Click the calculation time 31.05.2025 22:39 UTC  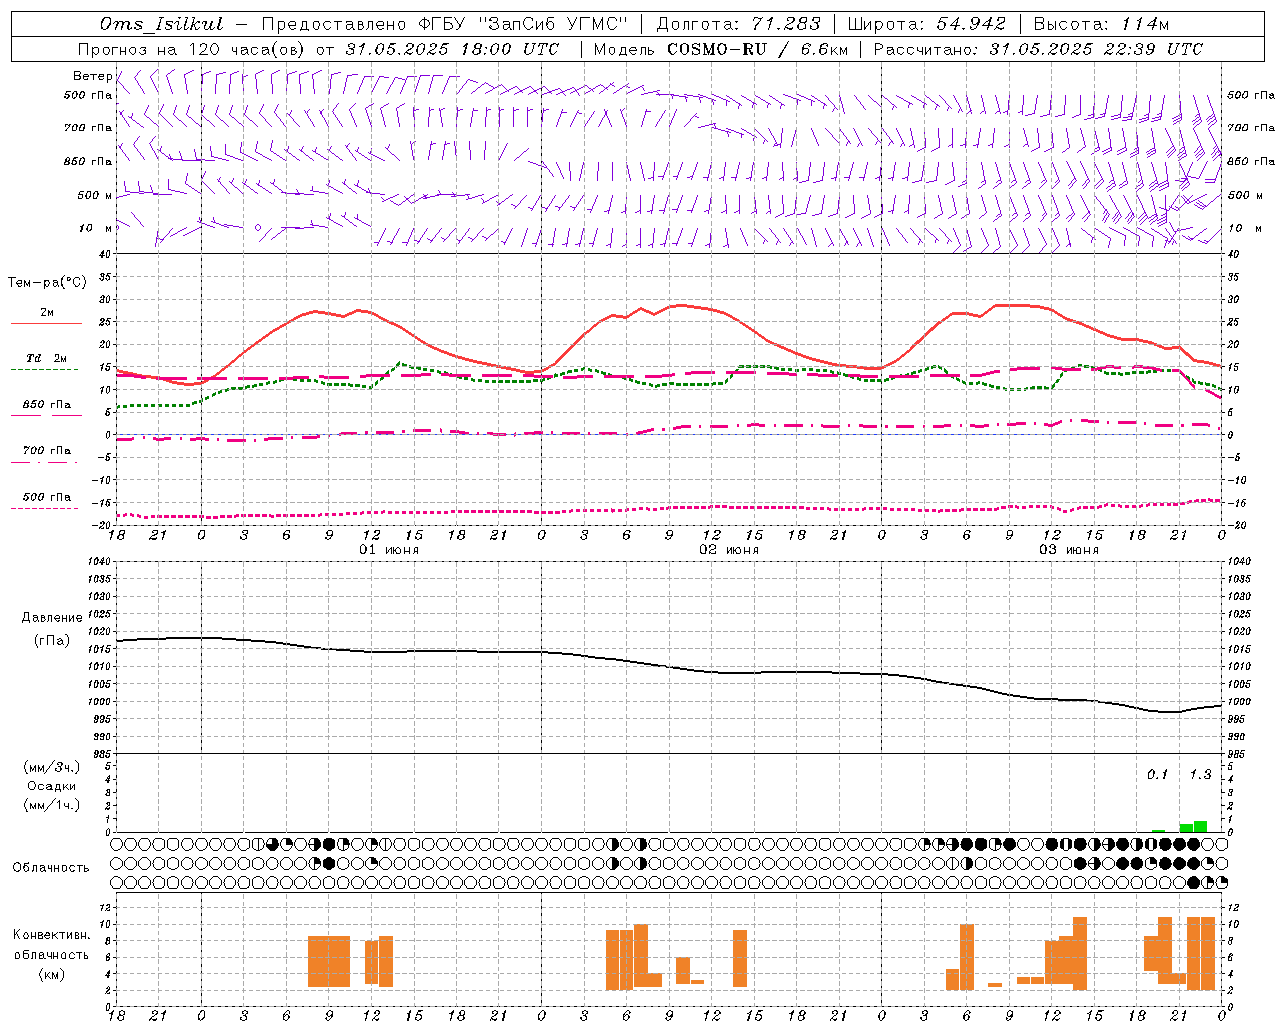pos(1096,49)
